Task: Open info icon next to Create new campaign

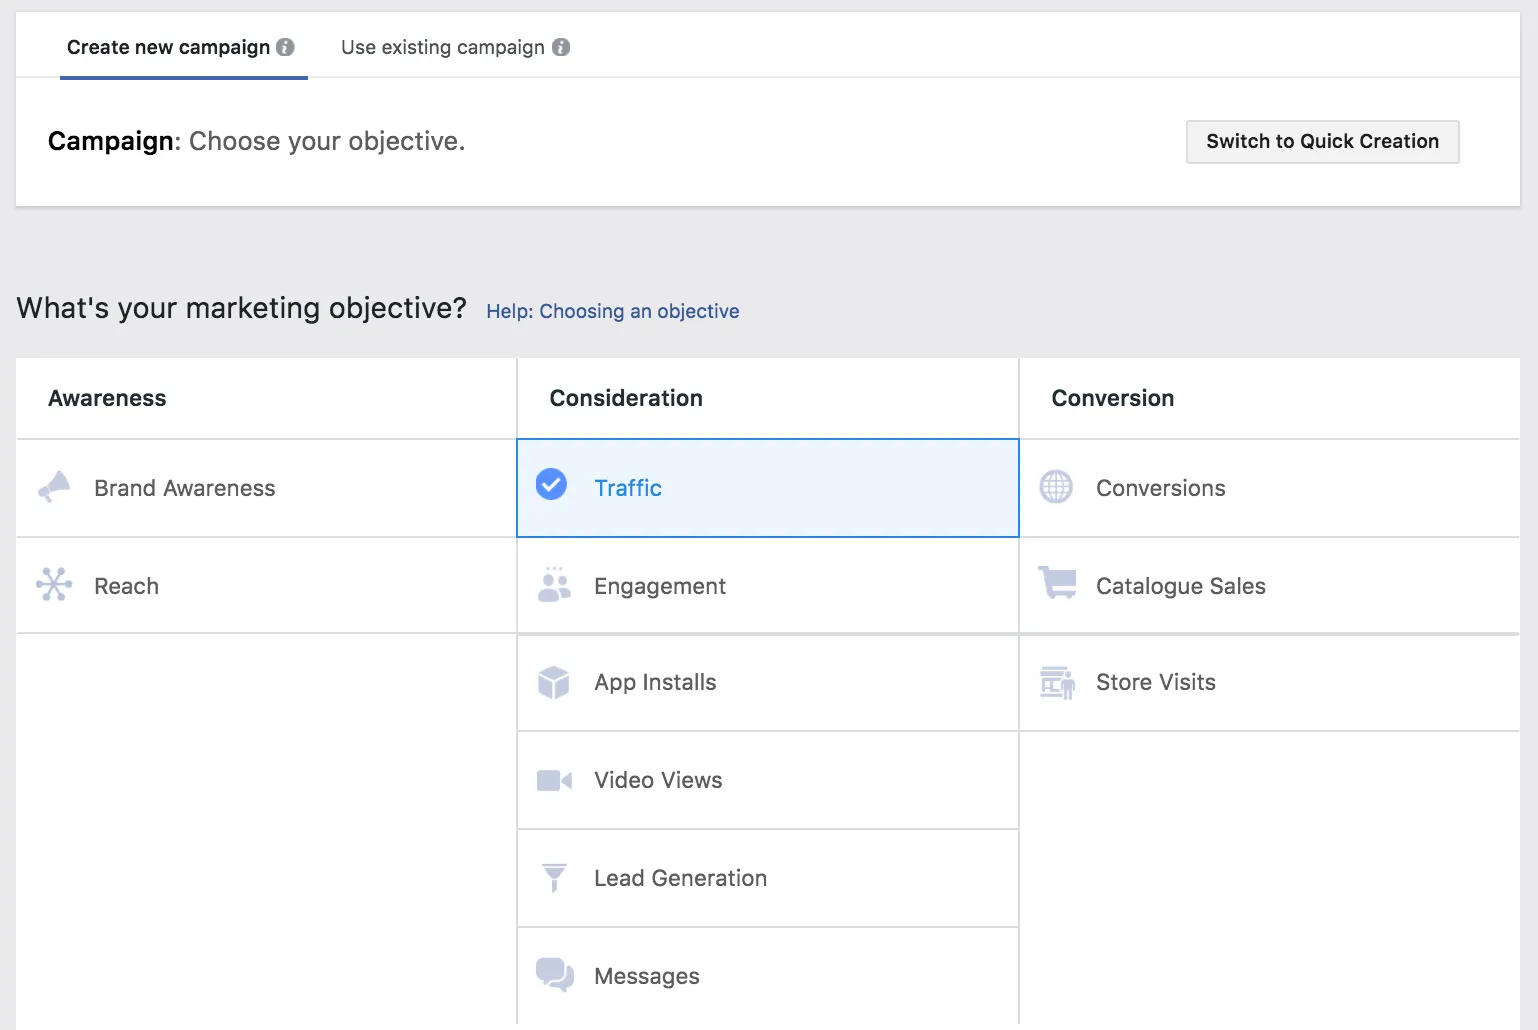Action: click(x=285, y=47)
